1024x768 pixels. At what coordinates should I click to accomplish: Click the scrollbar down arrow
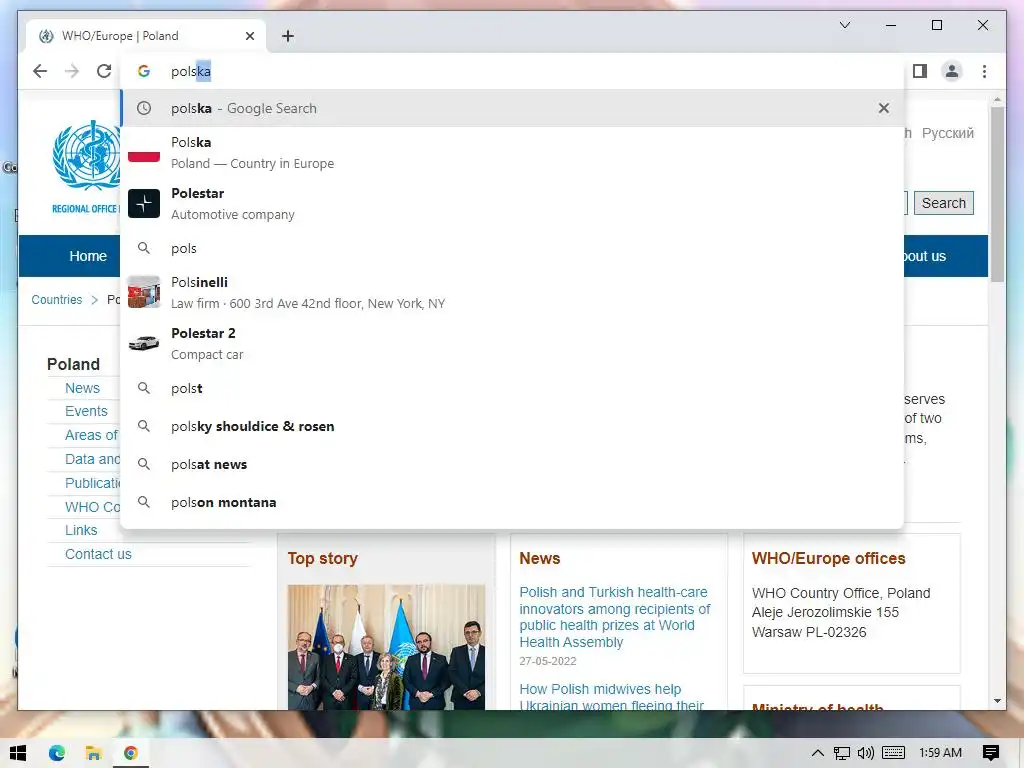[x=997, y=701]
